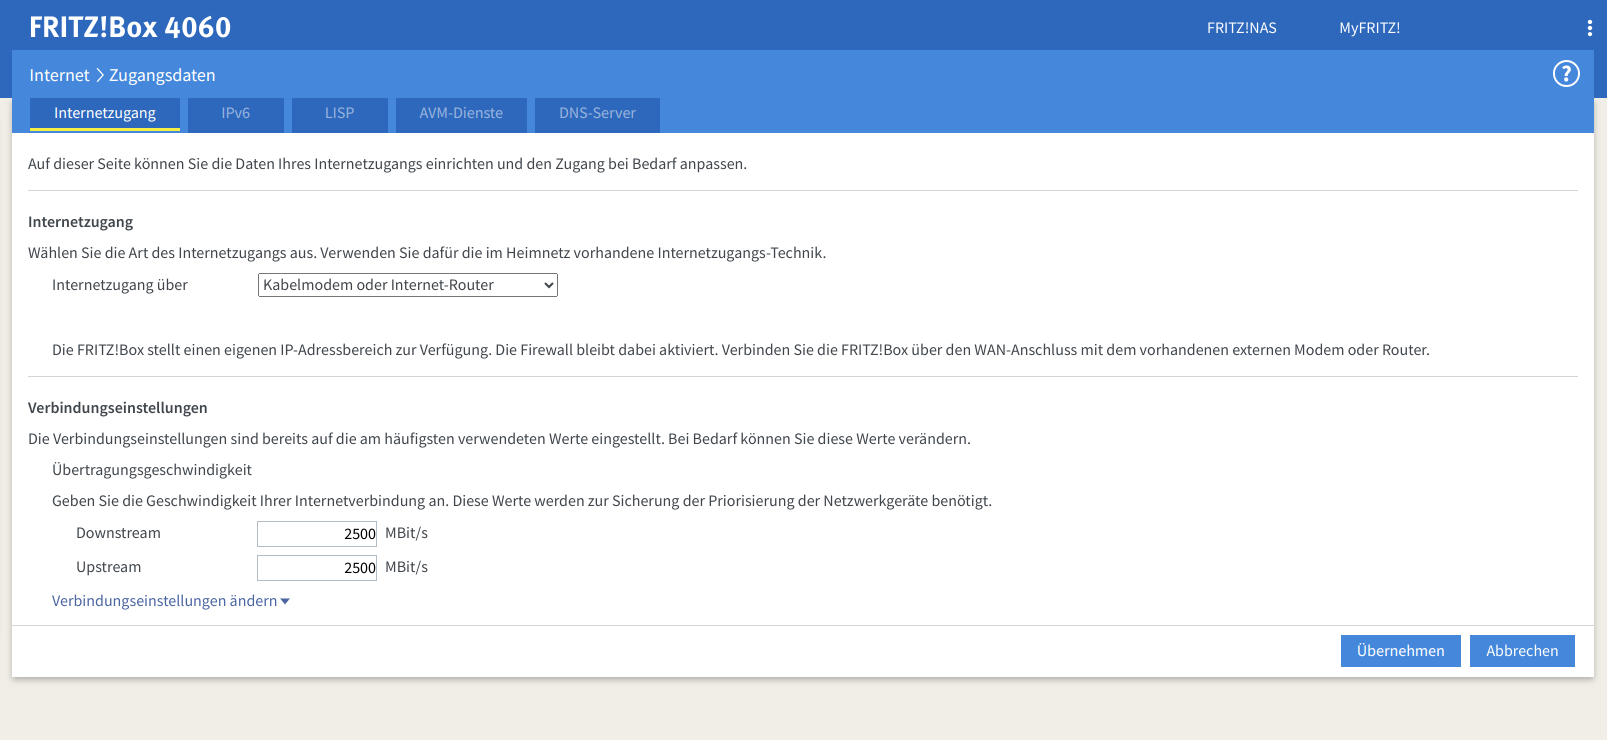Click the FRITZ!Box 4060 logo title
This screenshot has height=740, width=1607.
click(x=130, y=27)
